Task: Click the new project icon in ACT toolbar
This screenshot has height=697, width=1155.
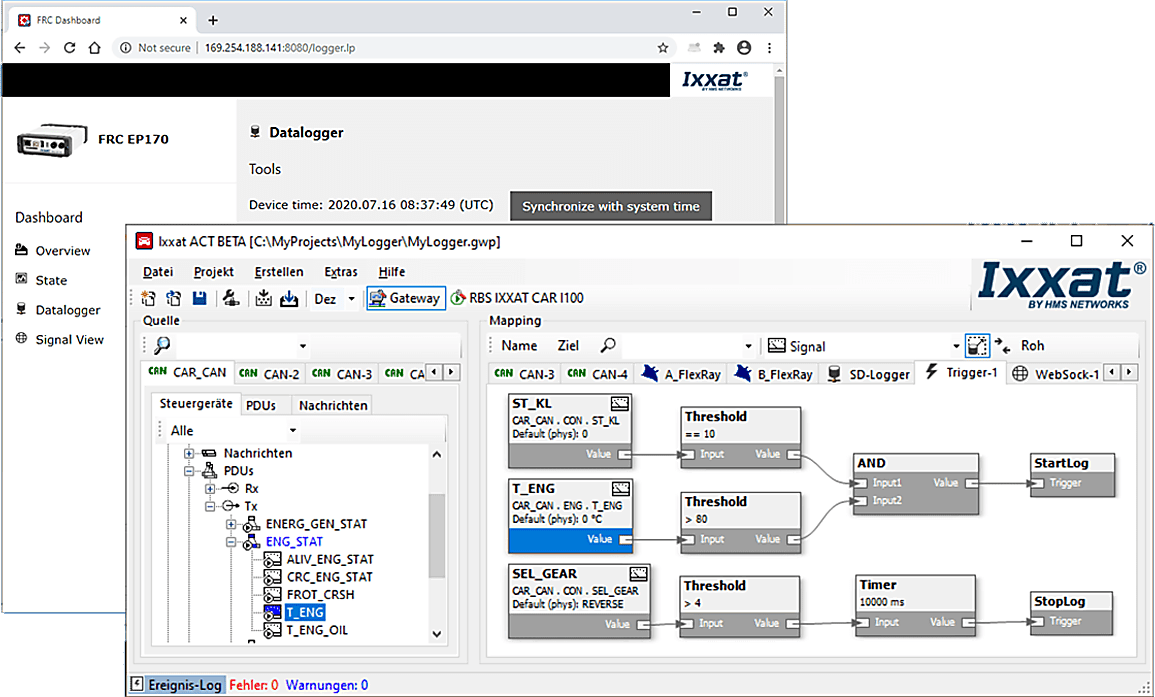Action: 148,298
